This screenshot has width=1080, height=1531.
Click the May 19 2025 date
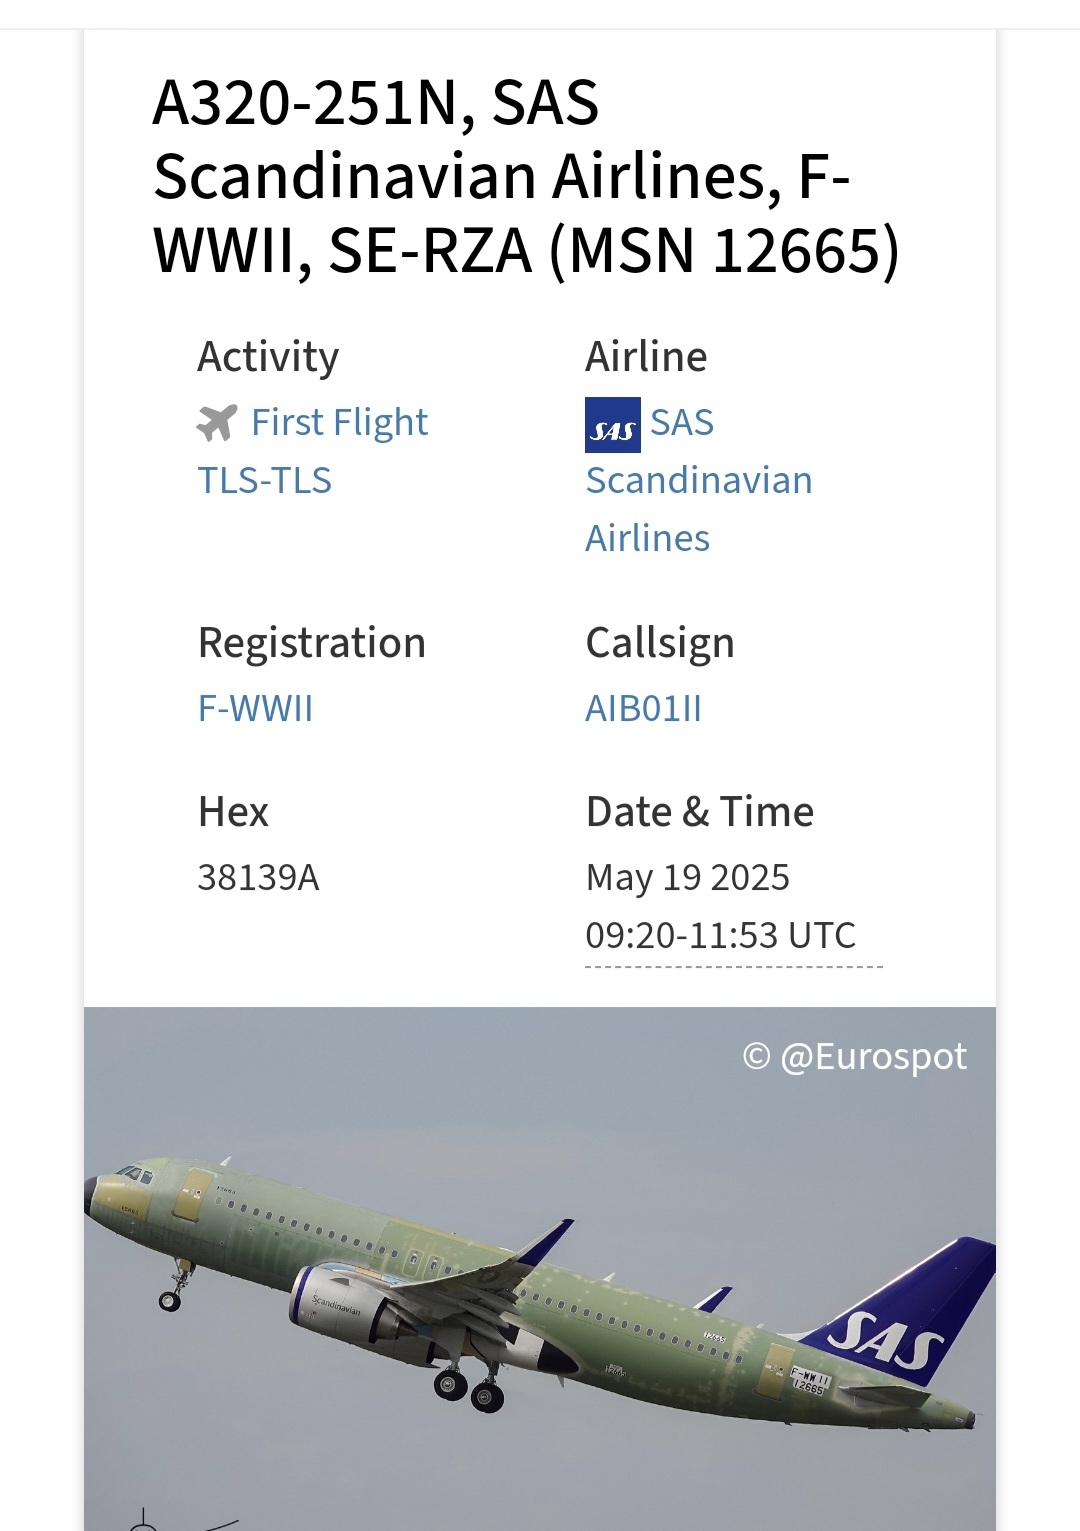[687, 878]
